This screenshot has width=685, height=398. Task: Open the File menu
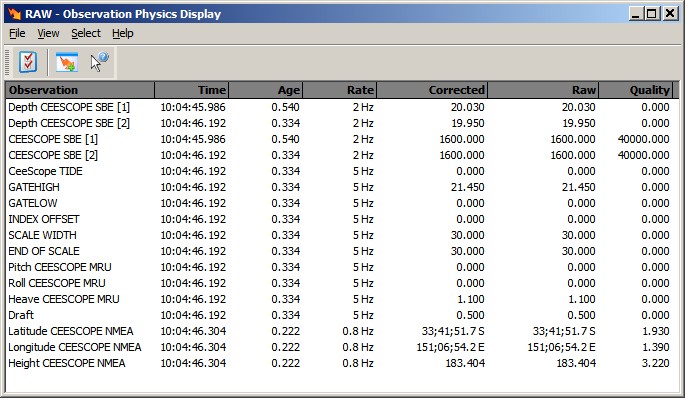click(17, 33)
